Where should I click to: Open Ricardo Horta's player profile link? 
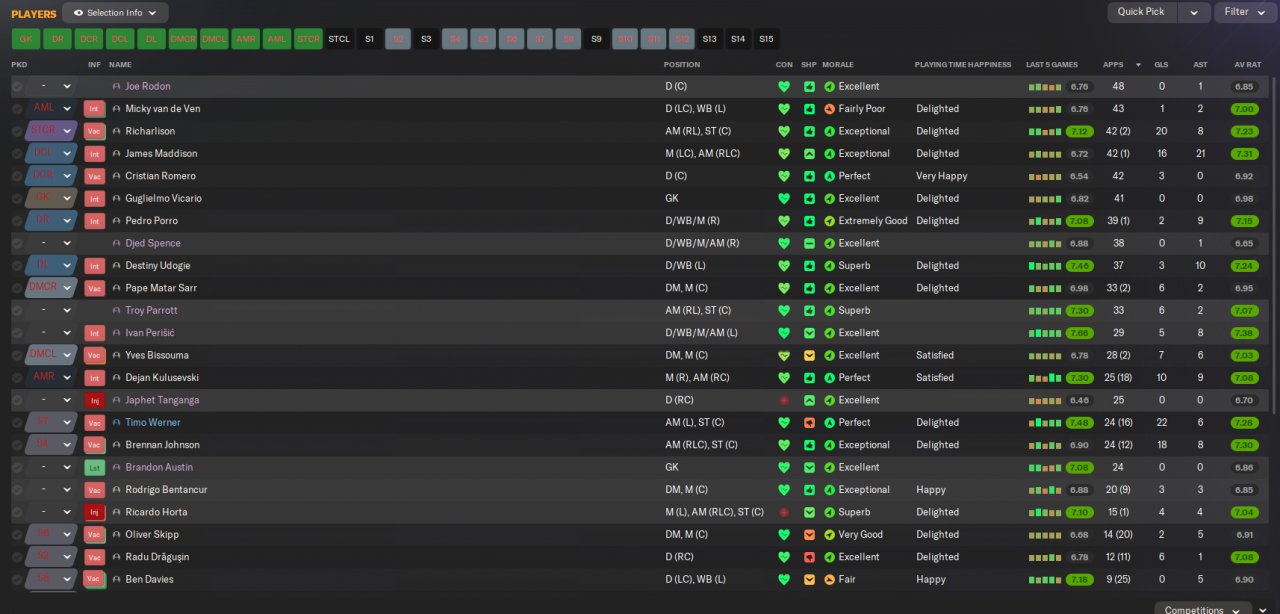(x=156, y=512)
